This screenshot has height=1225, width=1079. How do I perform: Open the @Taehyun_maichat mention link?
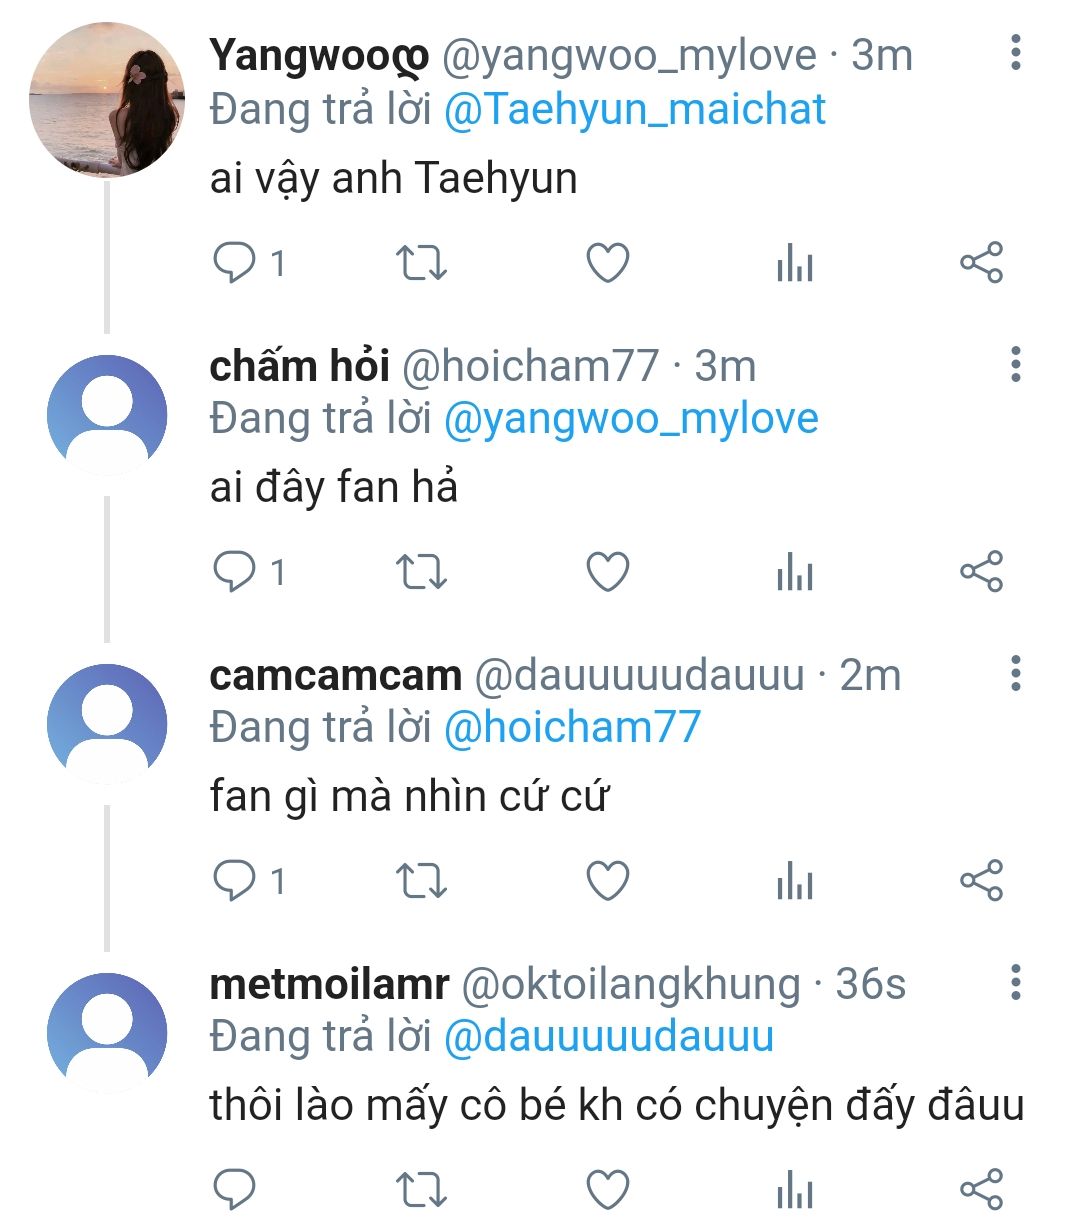click(x=634, y=109)
